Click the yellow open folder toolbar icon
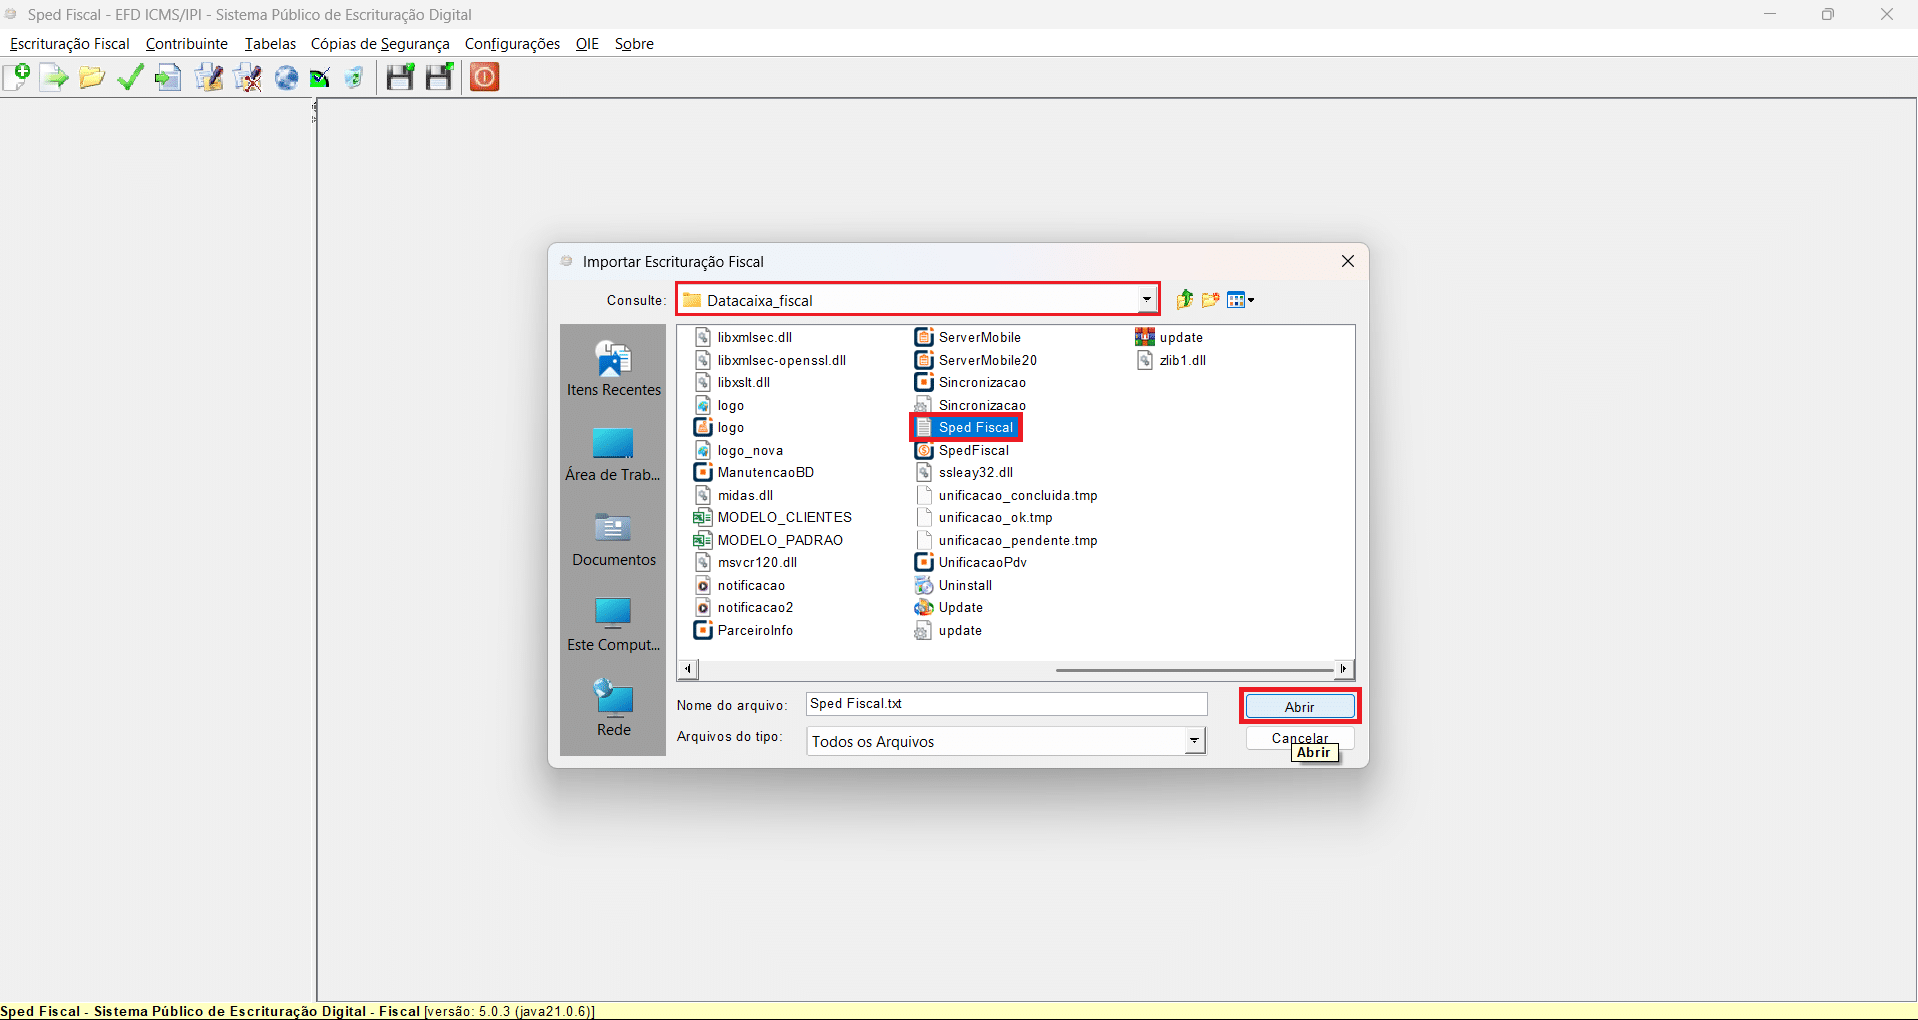The image size is (1918, 1020). click(92, 77)
